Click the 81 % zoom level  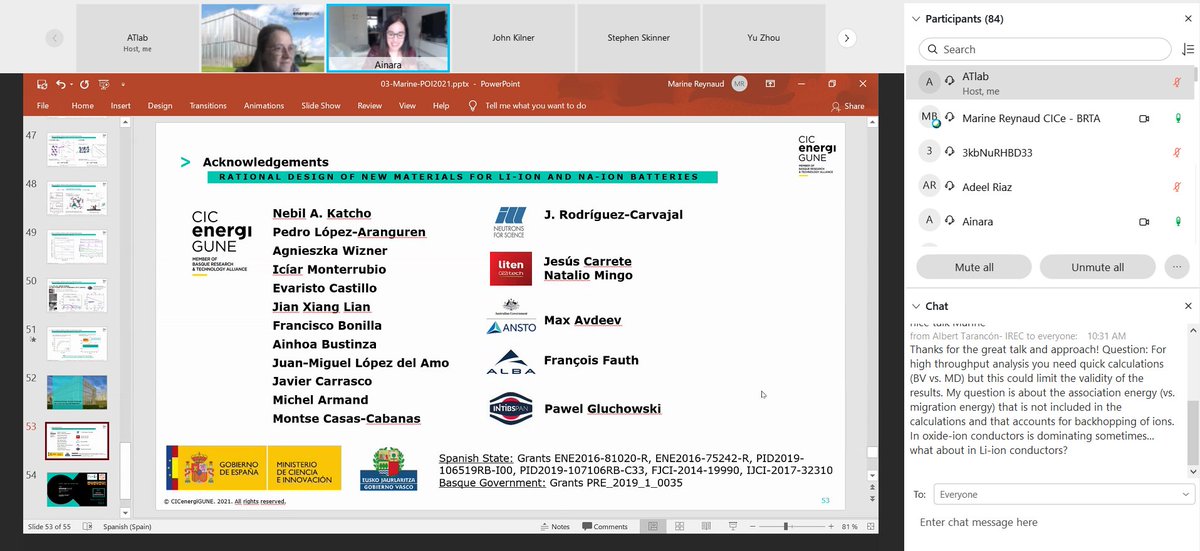(x=849, y=526)
